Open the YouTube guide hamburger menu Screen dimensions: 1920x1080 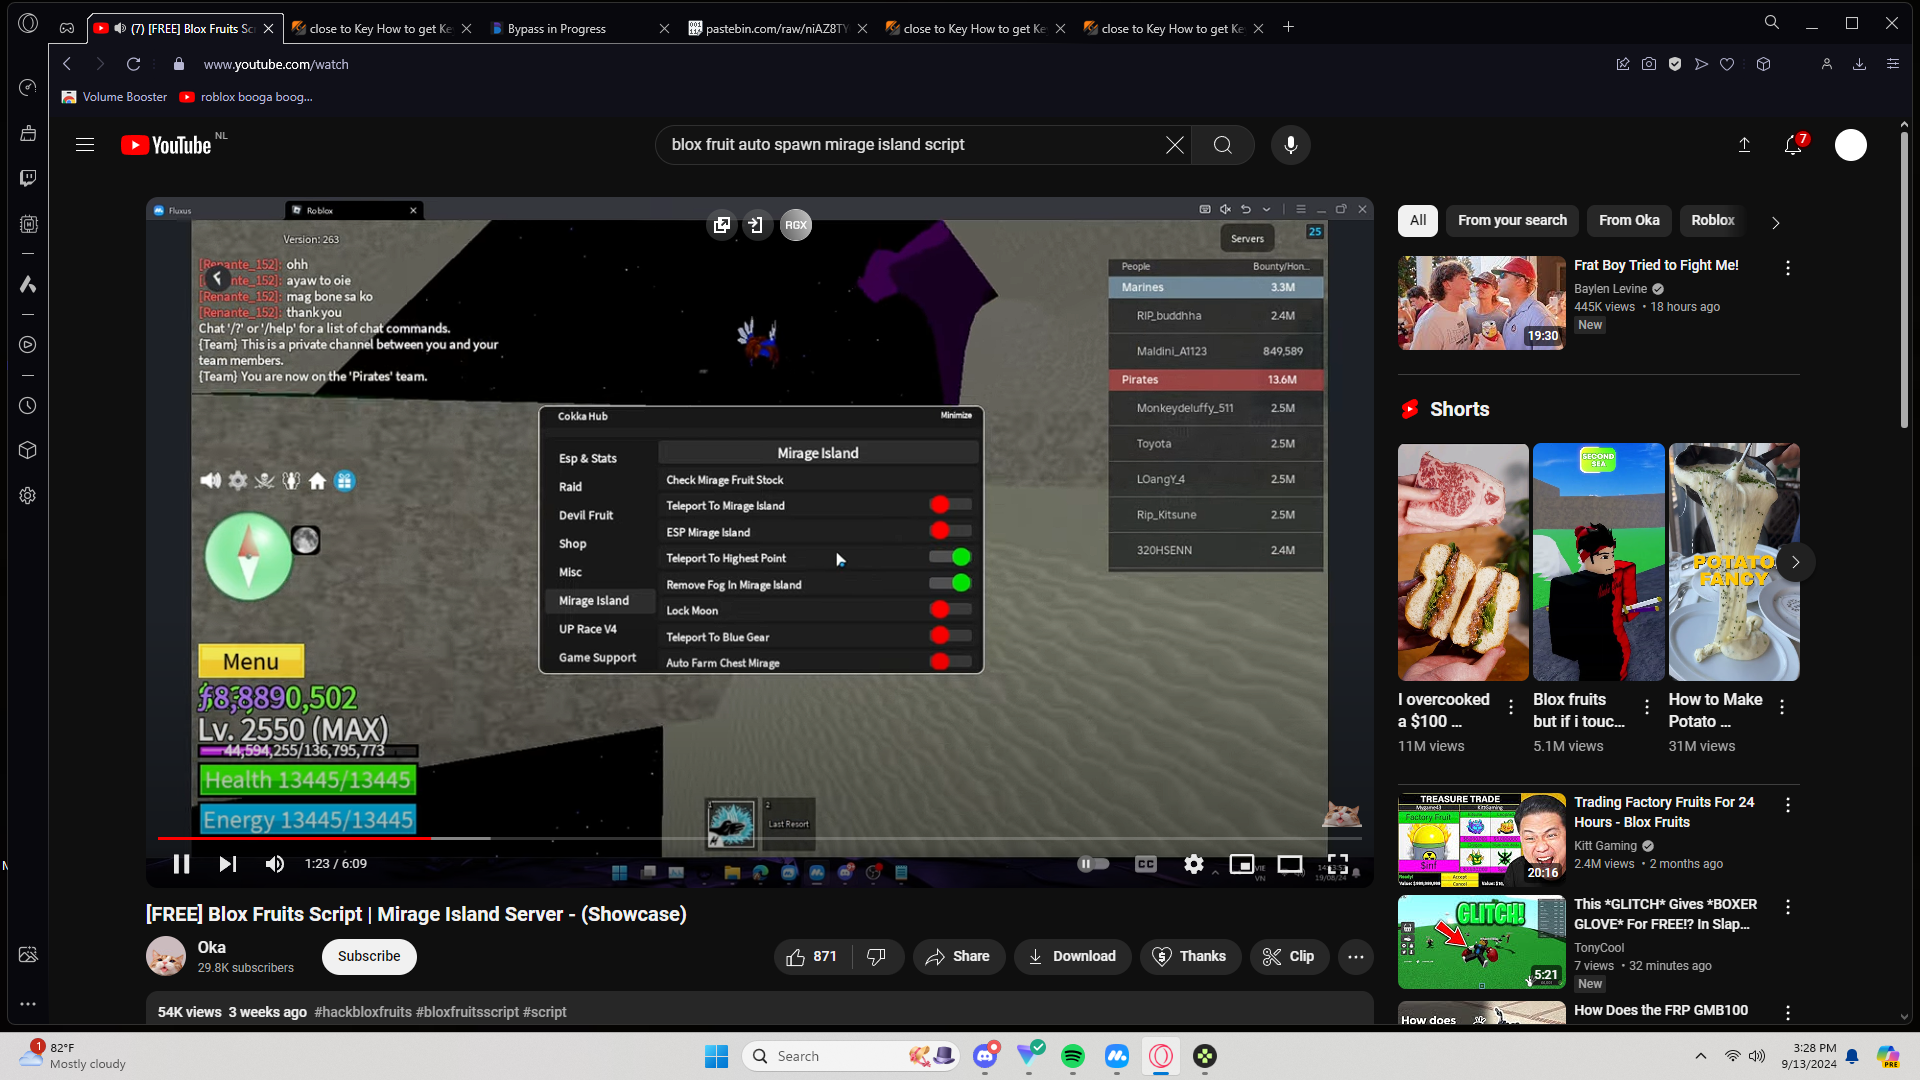click(x=85, y=145)
